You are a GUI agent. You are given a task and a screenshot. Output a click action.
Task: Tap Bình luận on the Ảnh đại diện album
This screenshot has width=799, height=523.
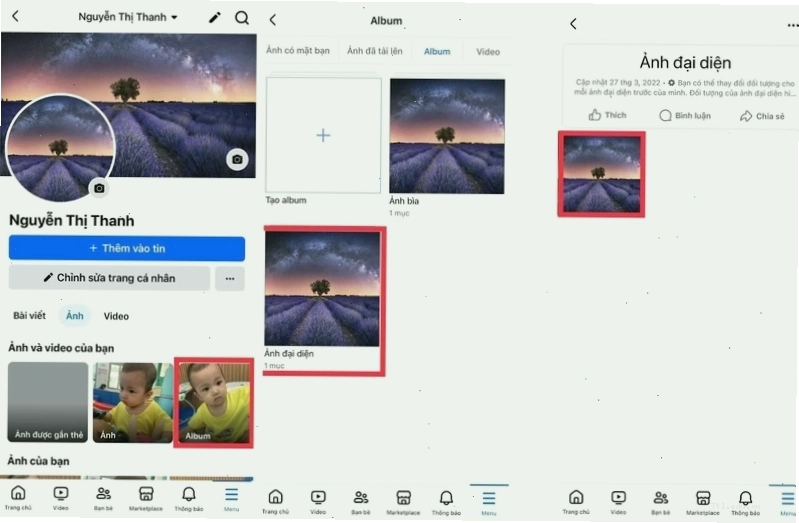click(x=685, y=116)
